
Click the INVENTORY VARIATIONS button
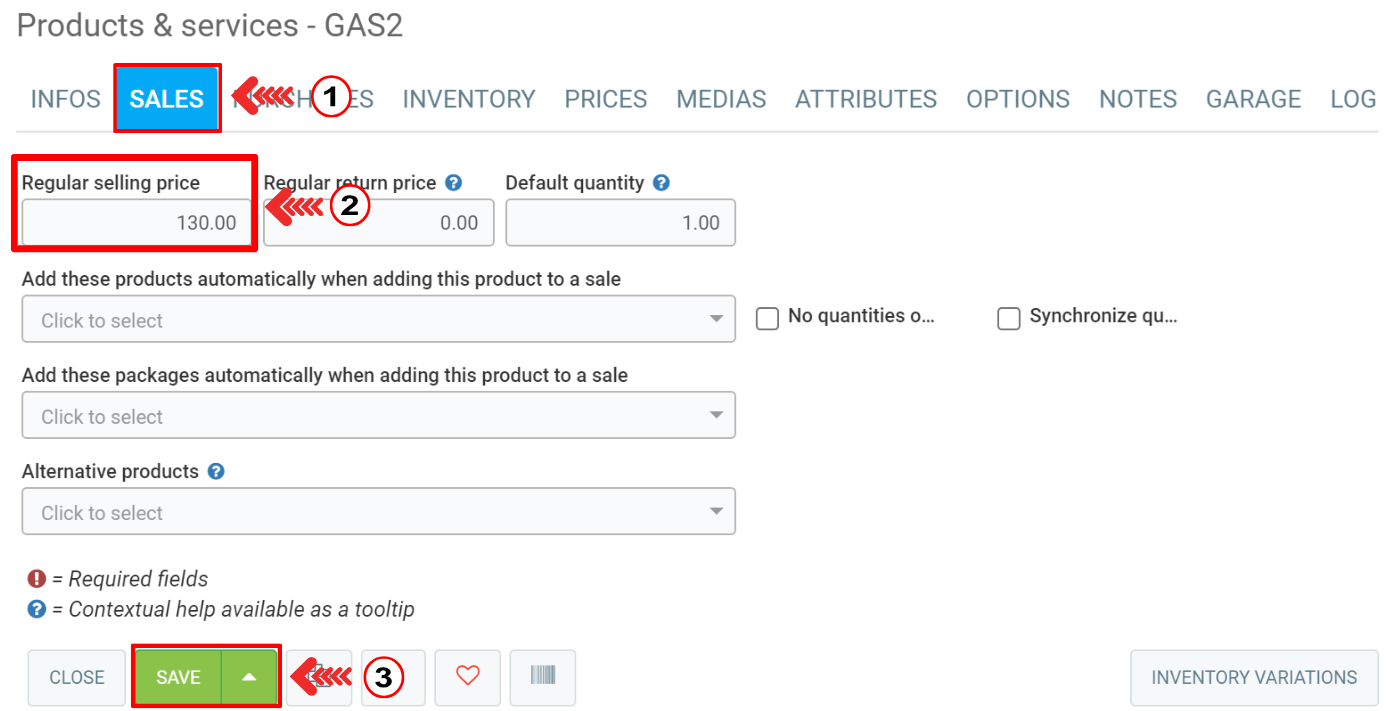tap(1253, 677)
